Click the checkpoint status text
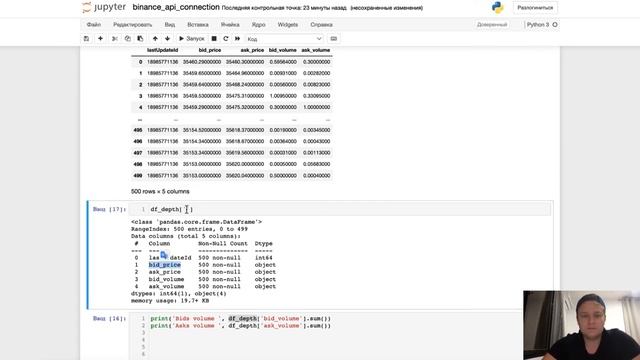This screenshot has height=360, width=640. point(284,8)
